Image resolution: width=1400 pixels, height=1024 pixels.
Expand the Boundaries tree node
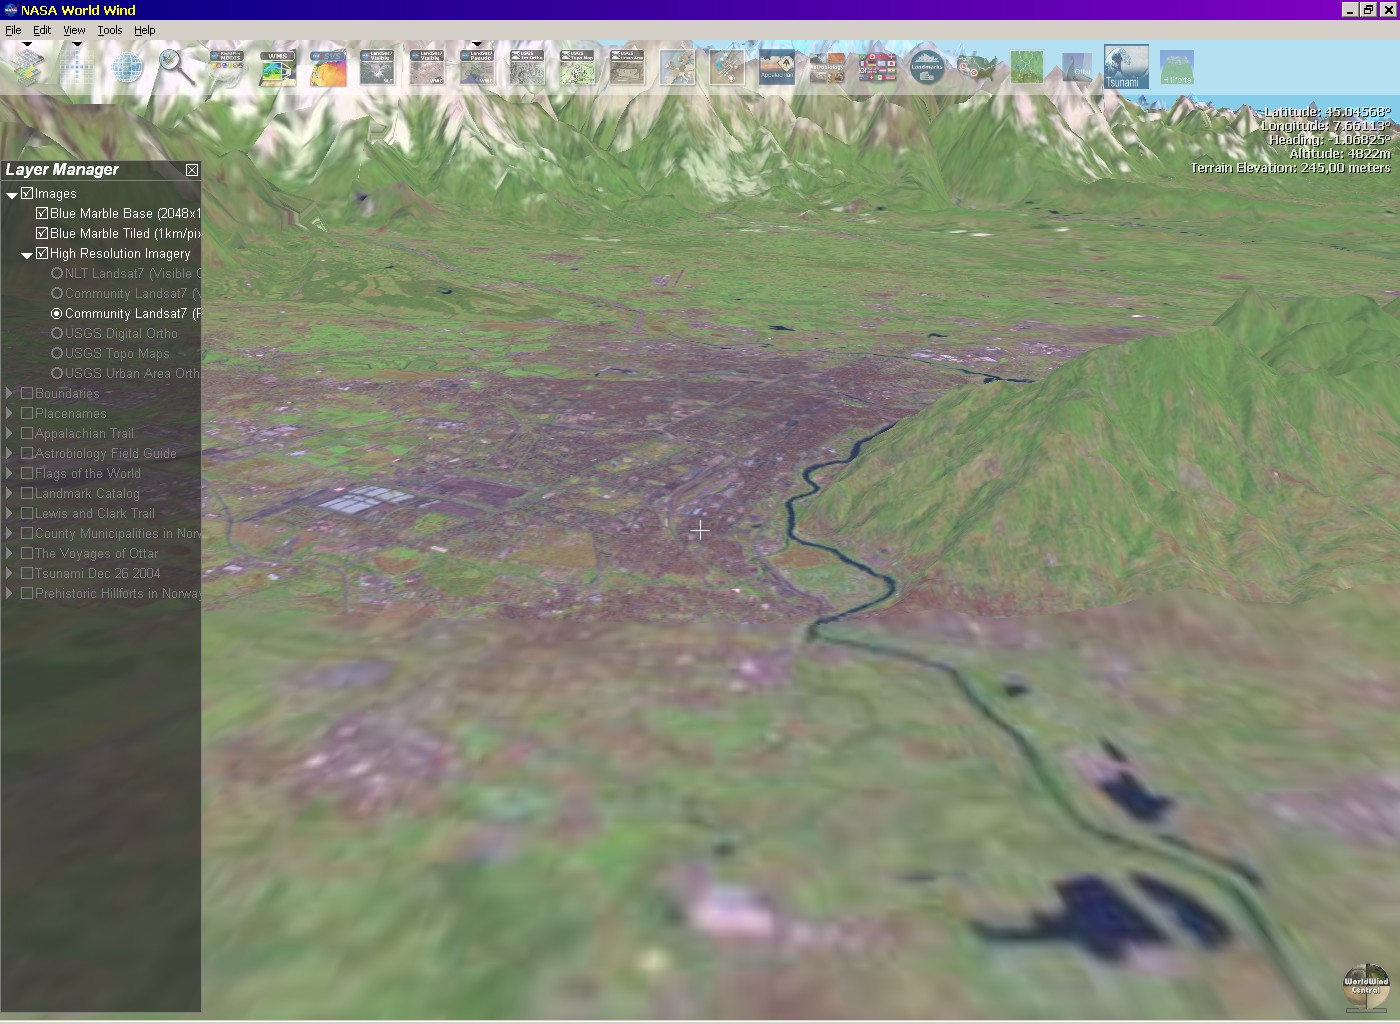10,393
